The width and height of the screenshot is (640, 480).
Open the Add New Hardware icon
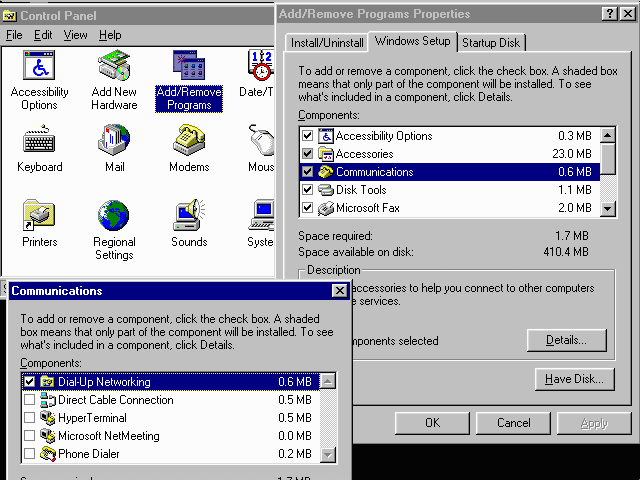114,68
